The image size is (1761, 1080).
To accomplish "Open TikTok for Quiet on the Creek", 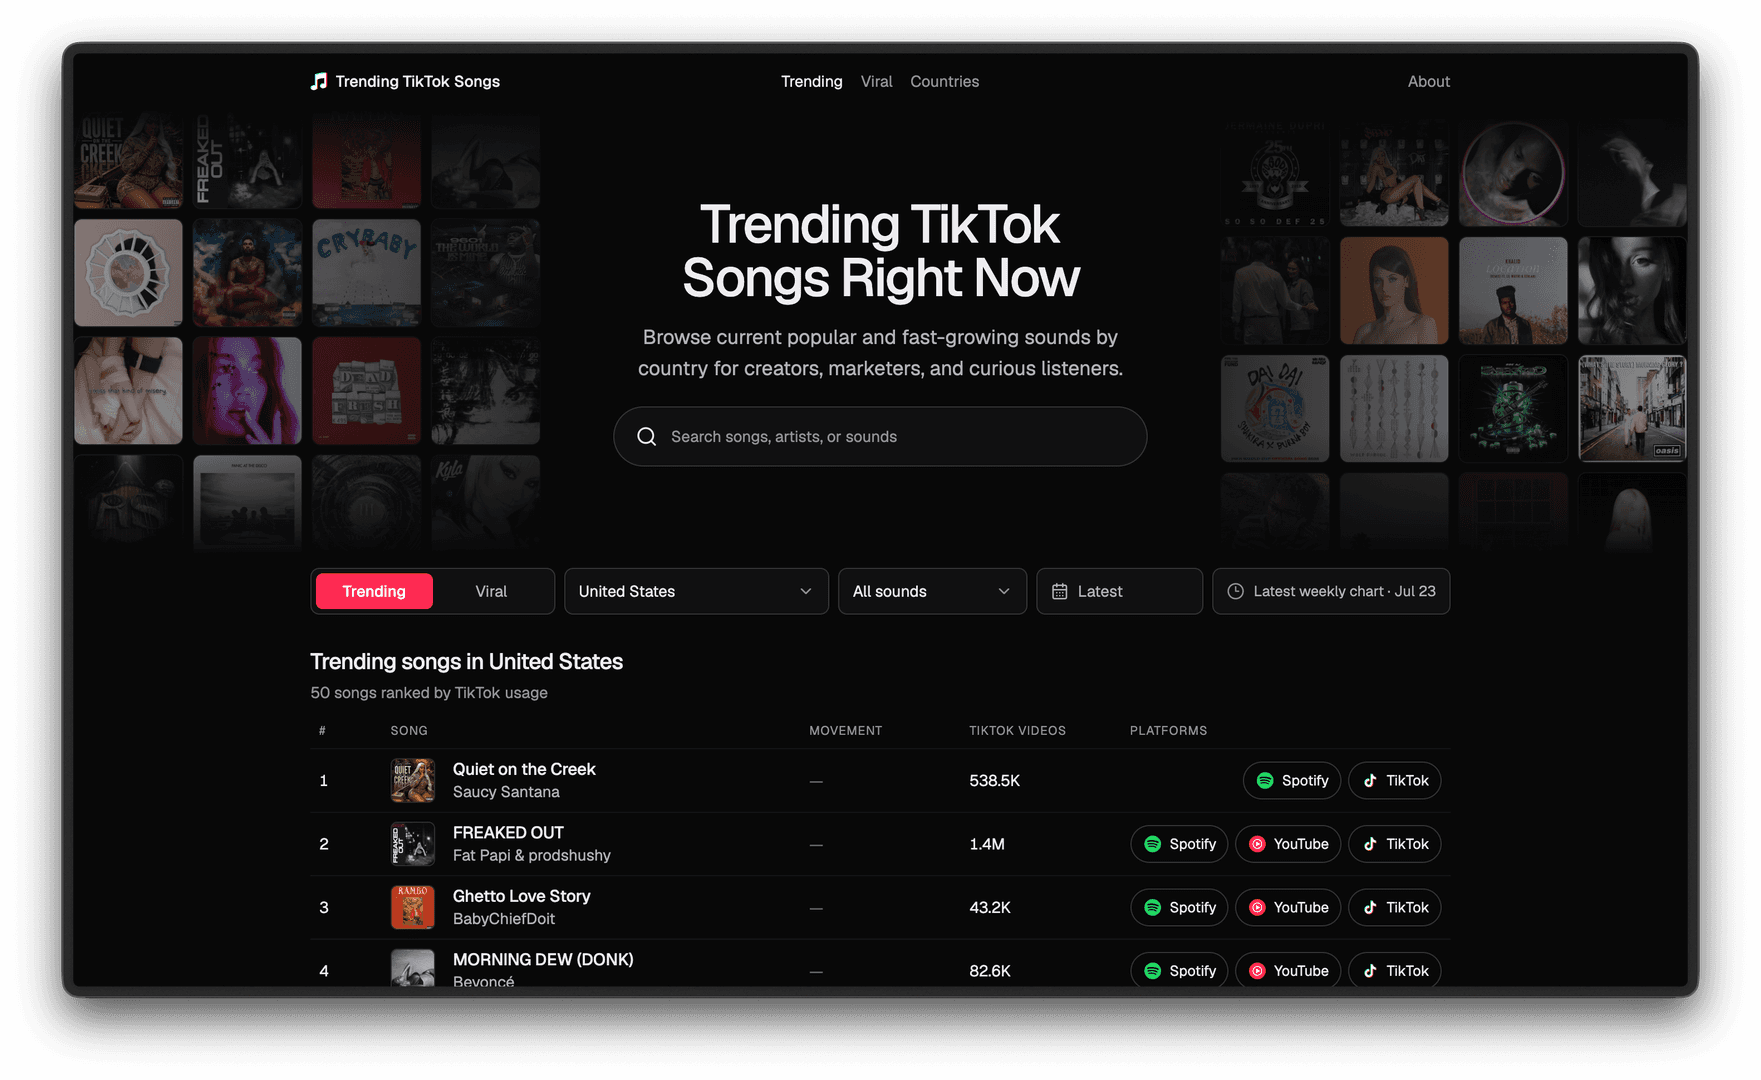I will (1395, 781).
